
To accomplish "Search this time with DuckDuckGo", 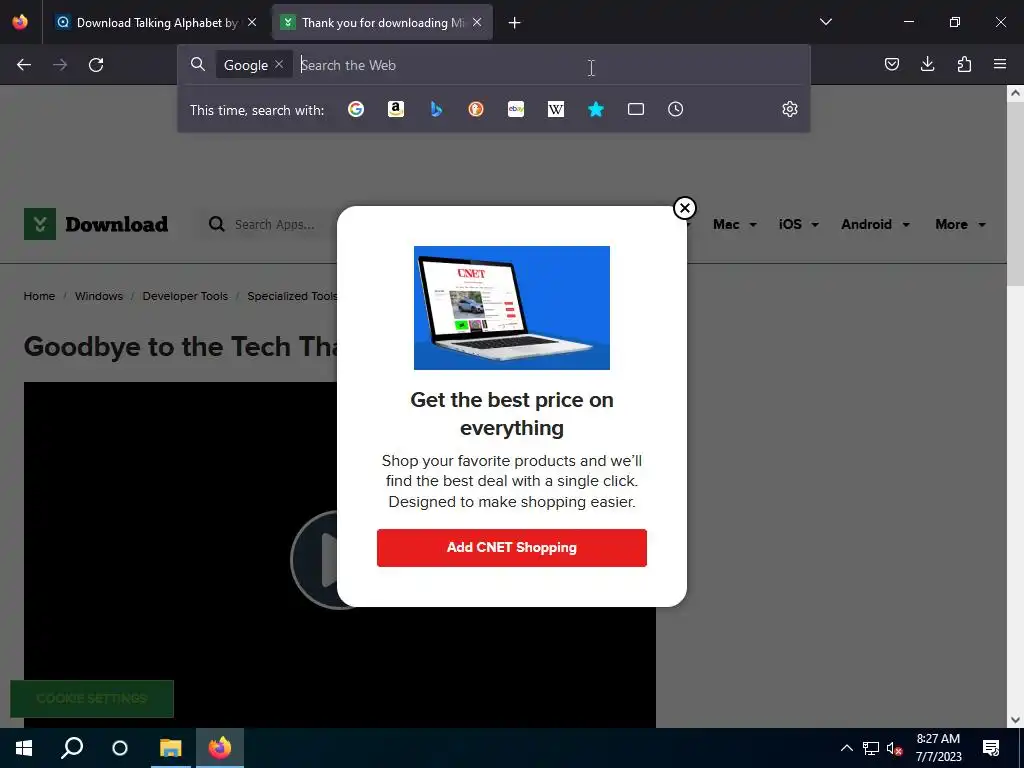I will tap(476, 109).
